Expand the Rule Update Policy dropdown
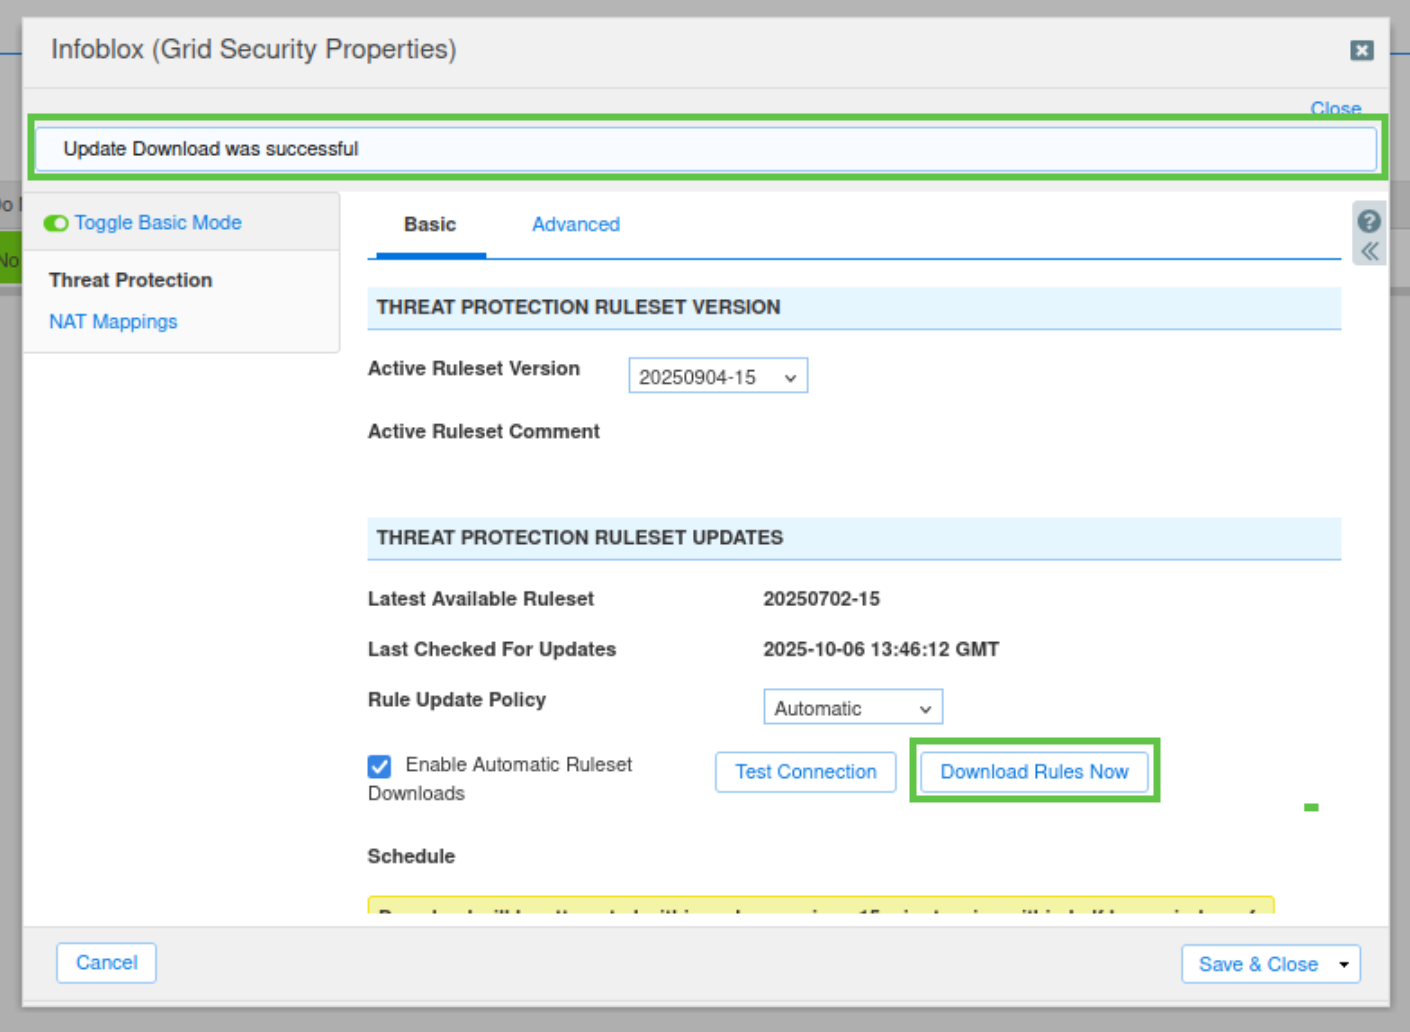Screen dimensions: 1410x1032 (x=852, y=708)
